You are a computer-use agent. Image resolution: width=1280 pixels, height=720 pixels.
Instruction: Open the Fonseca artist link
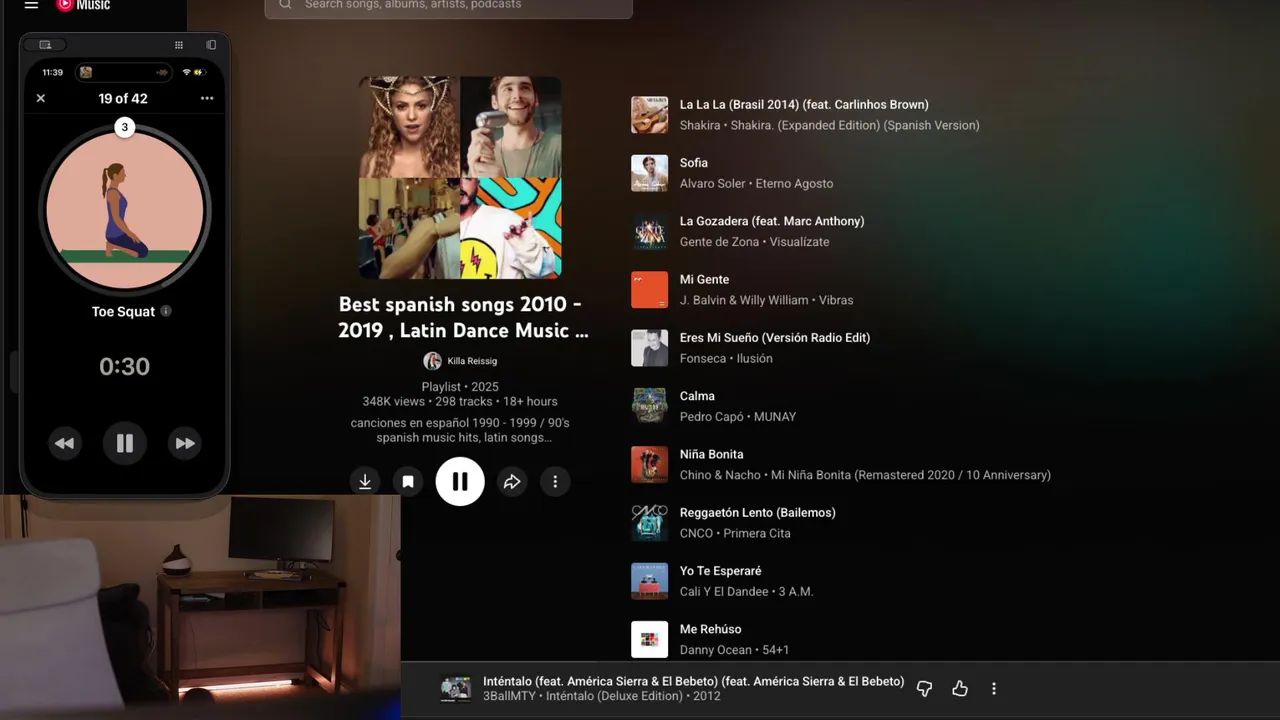coord(703,359)
